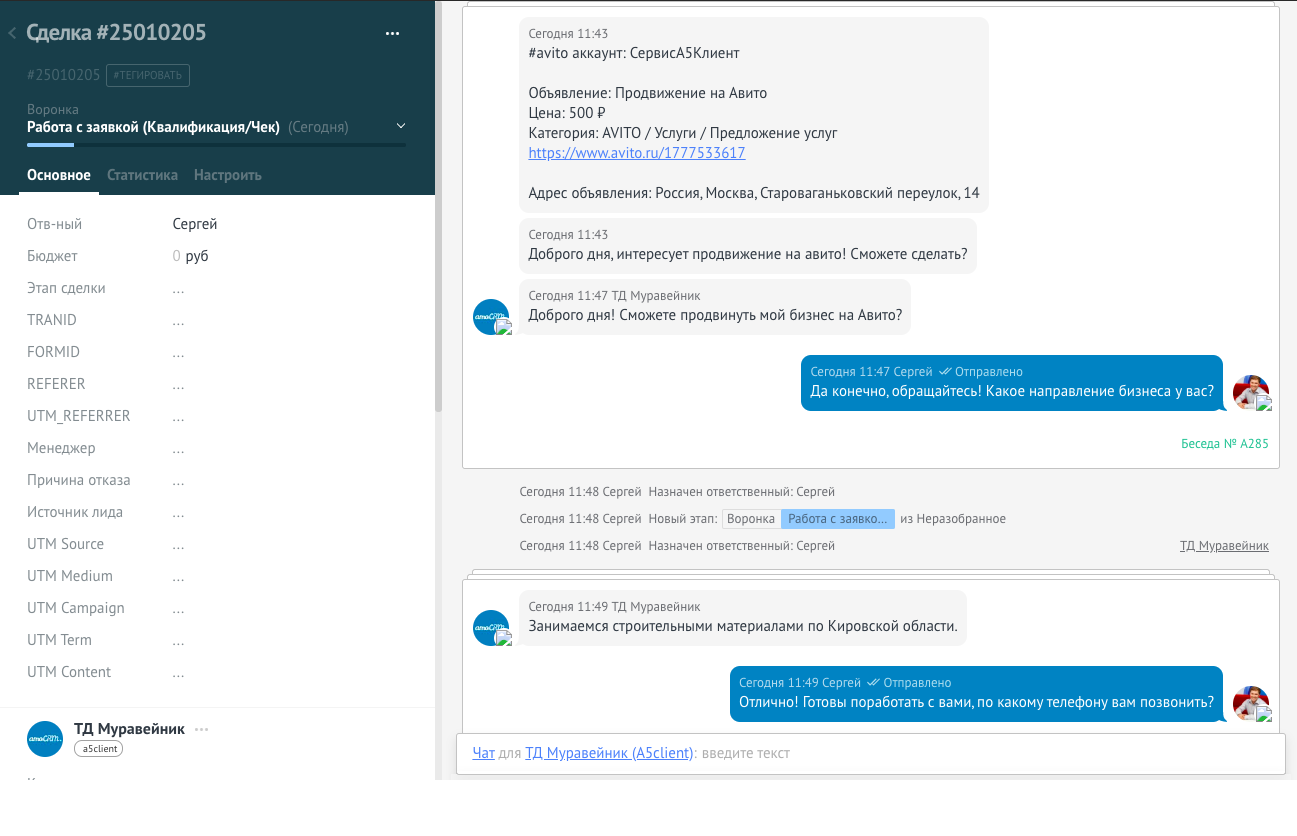The height and width of the screenshot is (836, 1297).
Task: Click the a5client tag badge
Action: (x=98, y=748)
